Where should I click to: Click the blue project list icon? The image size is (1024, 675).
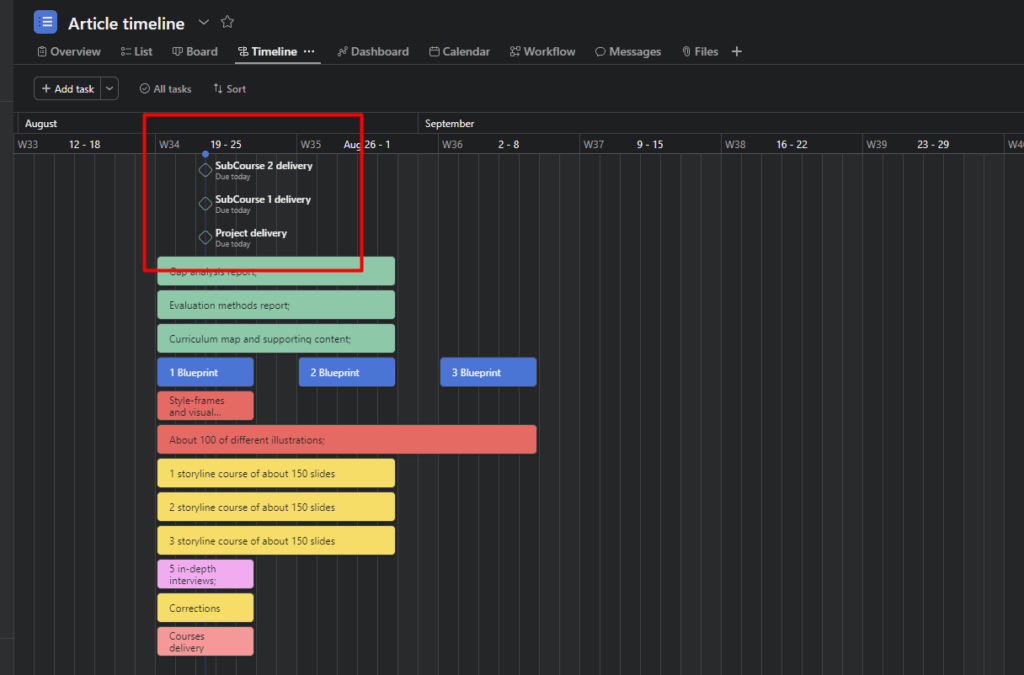tap(45, 22)
